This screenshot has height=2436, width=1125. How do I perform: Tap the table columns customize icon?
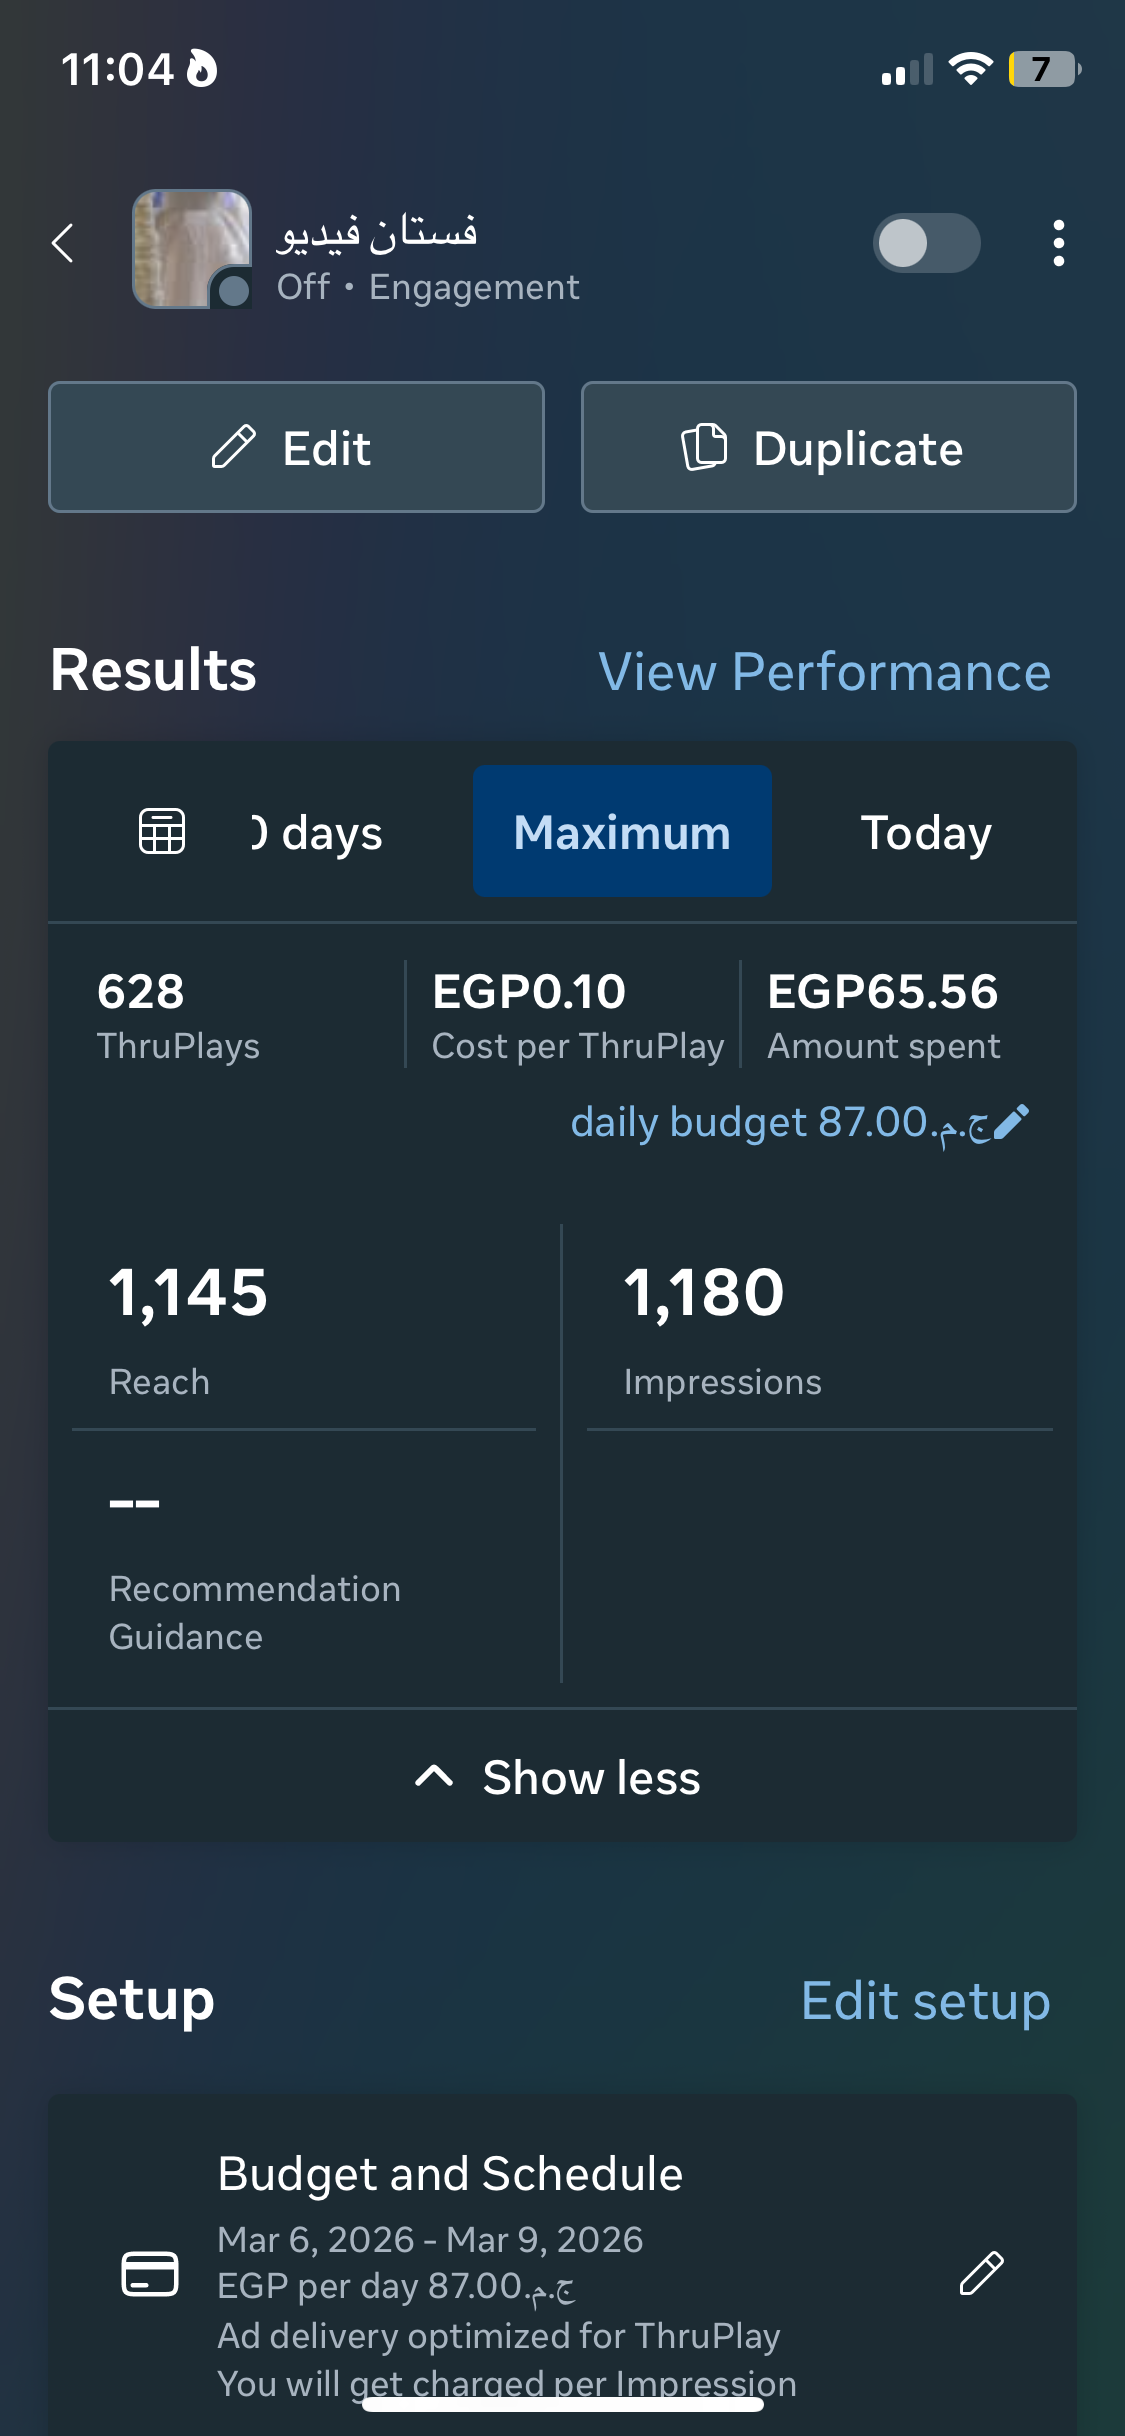coord(162,831)
